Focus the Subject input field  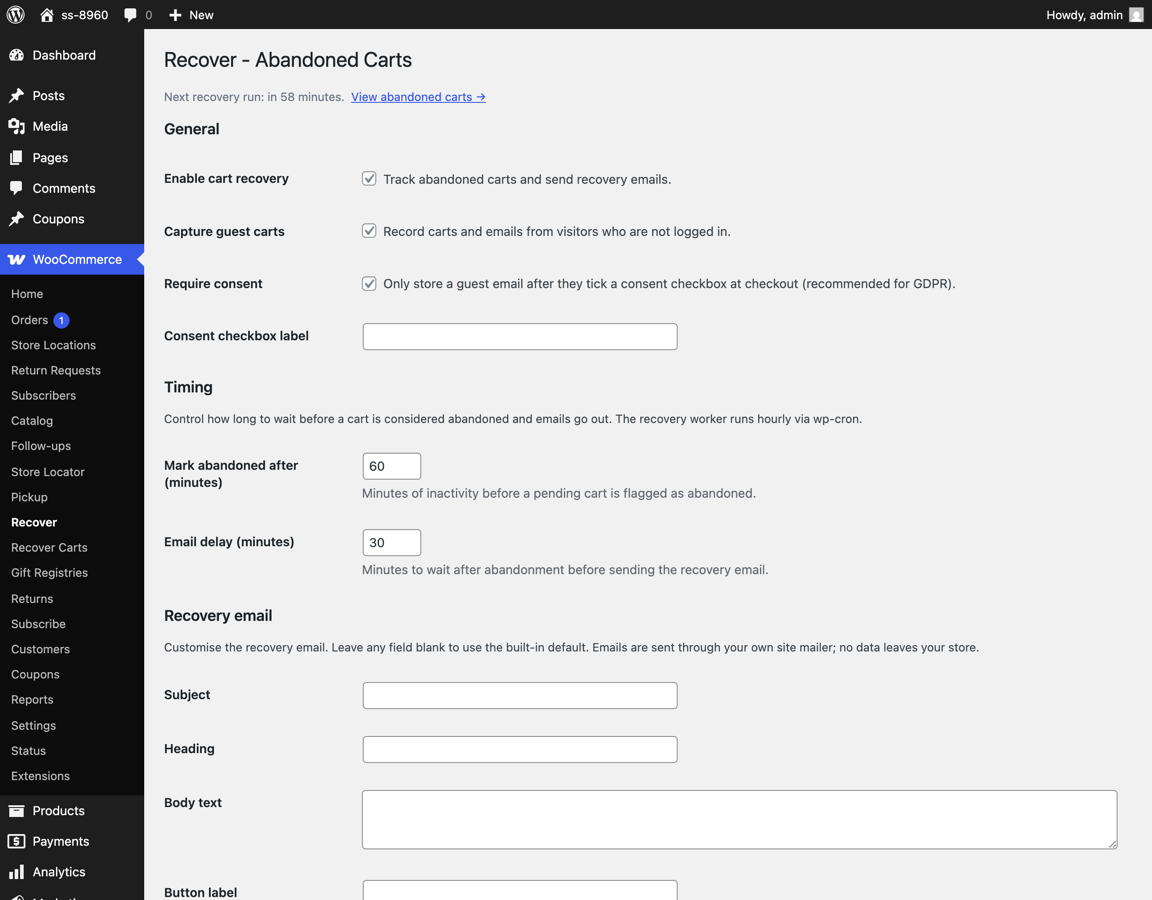click(520, 696)
